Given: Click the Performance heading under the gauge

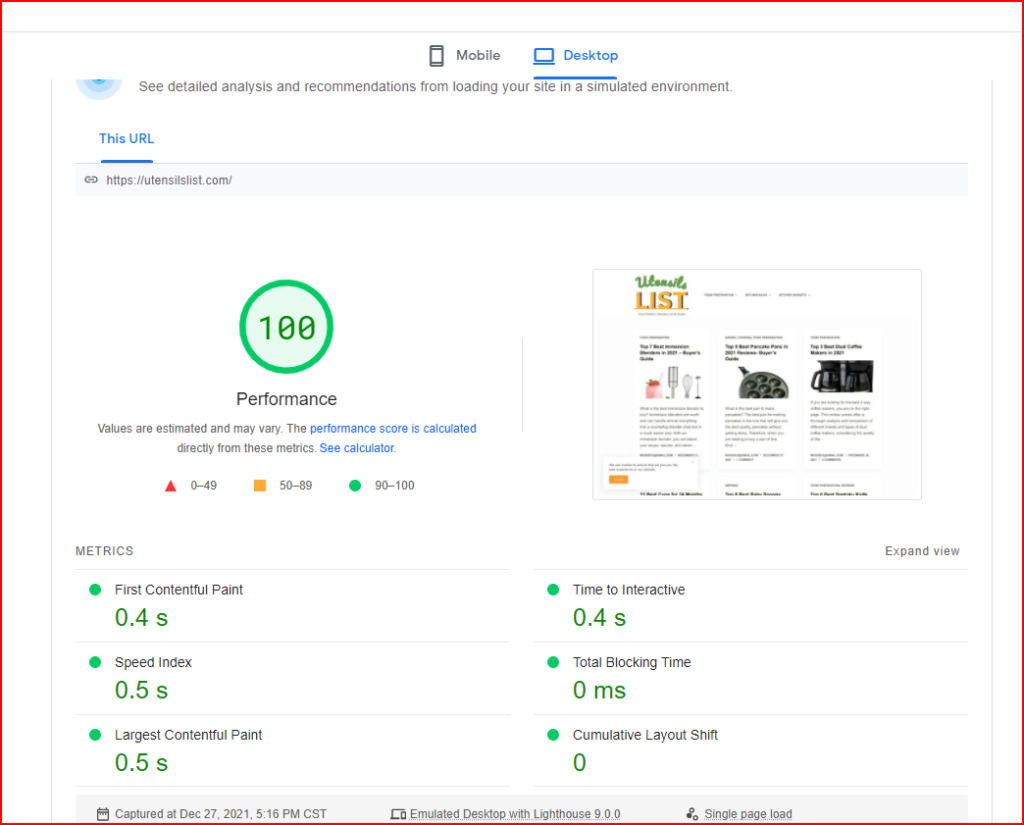Looking at the screenshot, I should [x=287, y=399].
